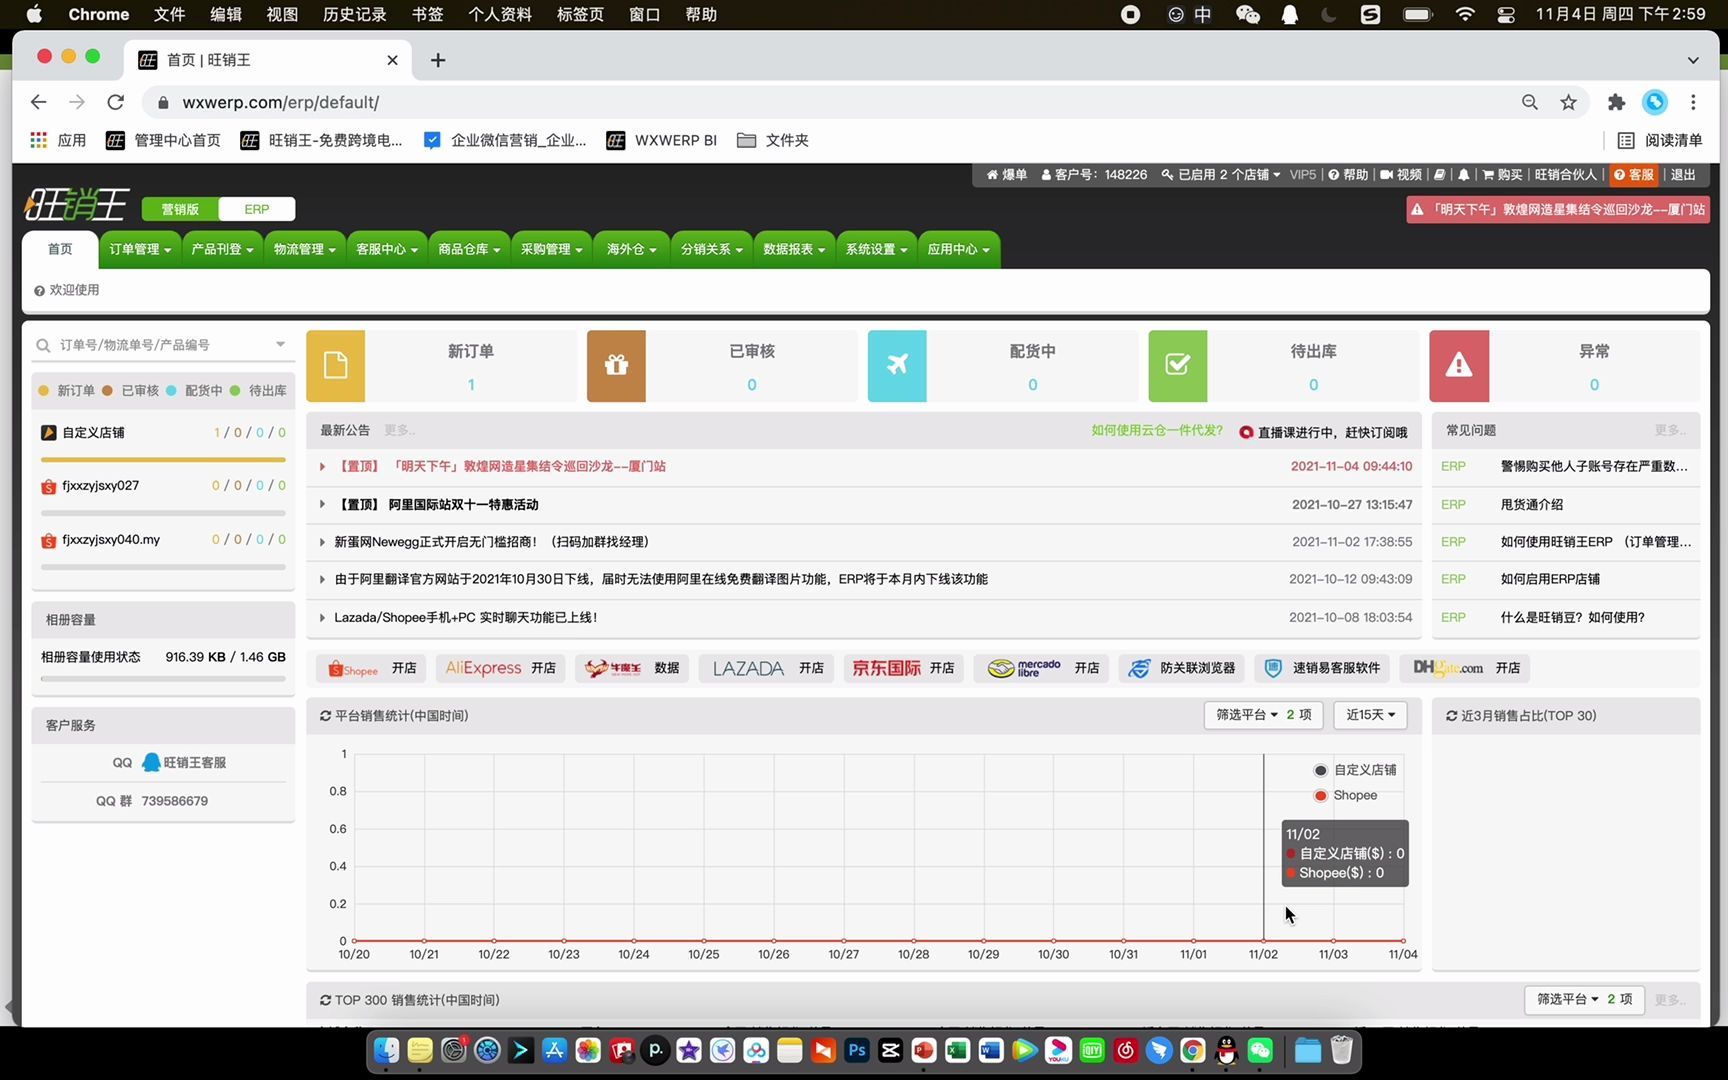
Task: Open the 京东国际 开店 tile
Action: [x=903, y=668]
